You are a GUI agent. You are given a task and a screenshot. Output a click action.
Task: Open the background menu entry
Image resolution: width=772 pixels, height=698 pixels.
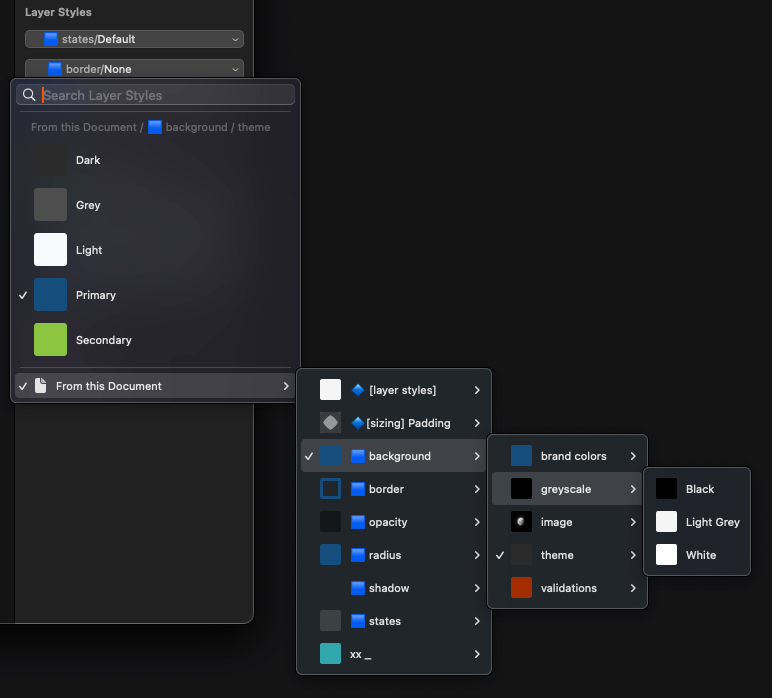tap(393, 456)
